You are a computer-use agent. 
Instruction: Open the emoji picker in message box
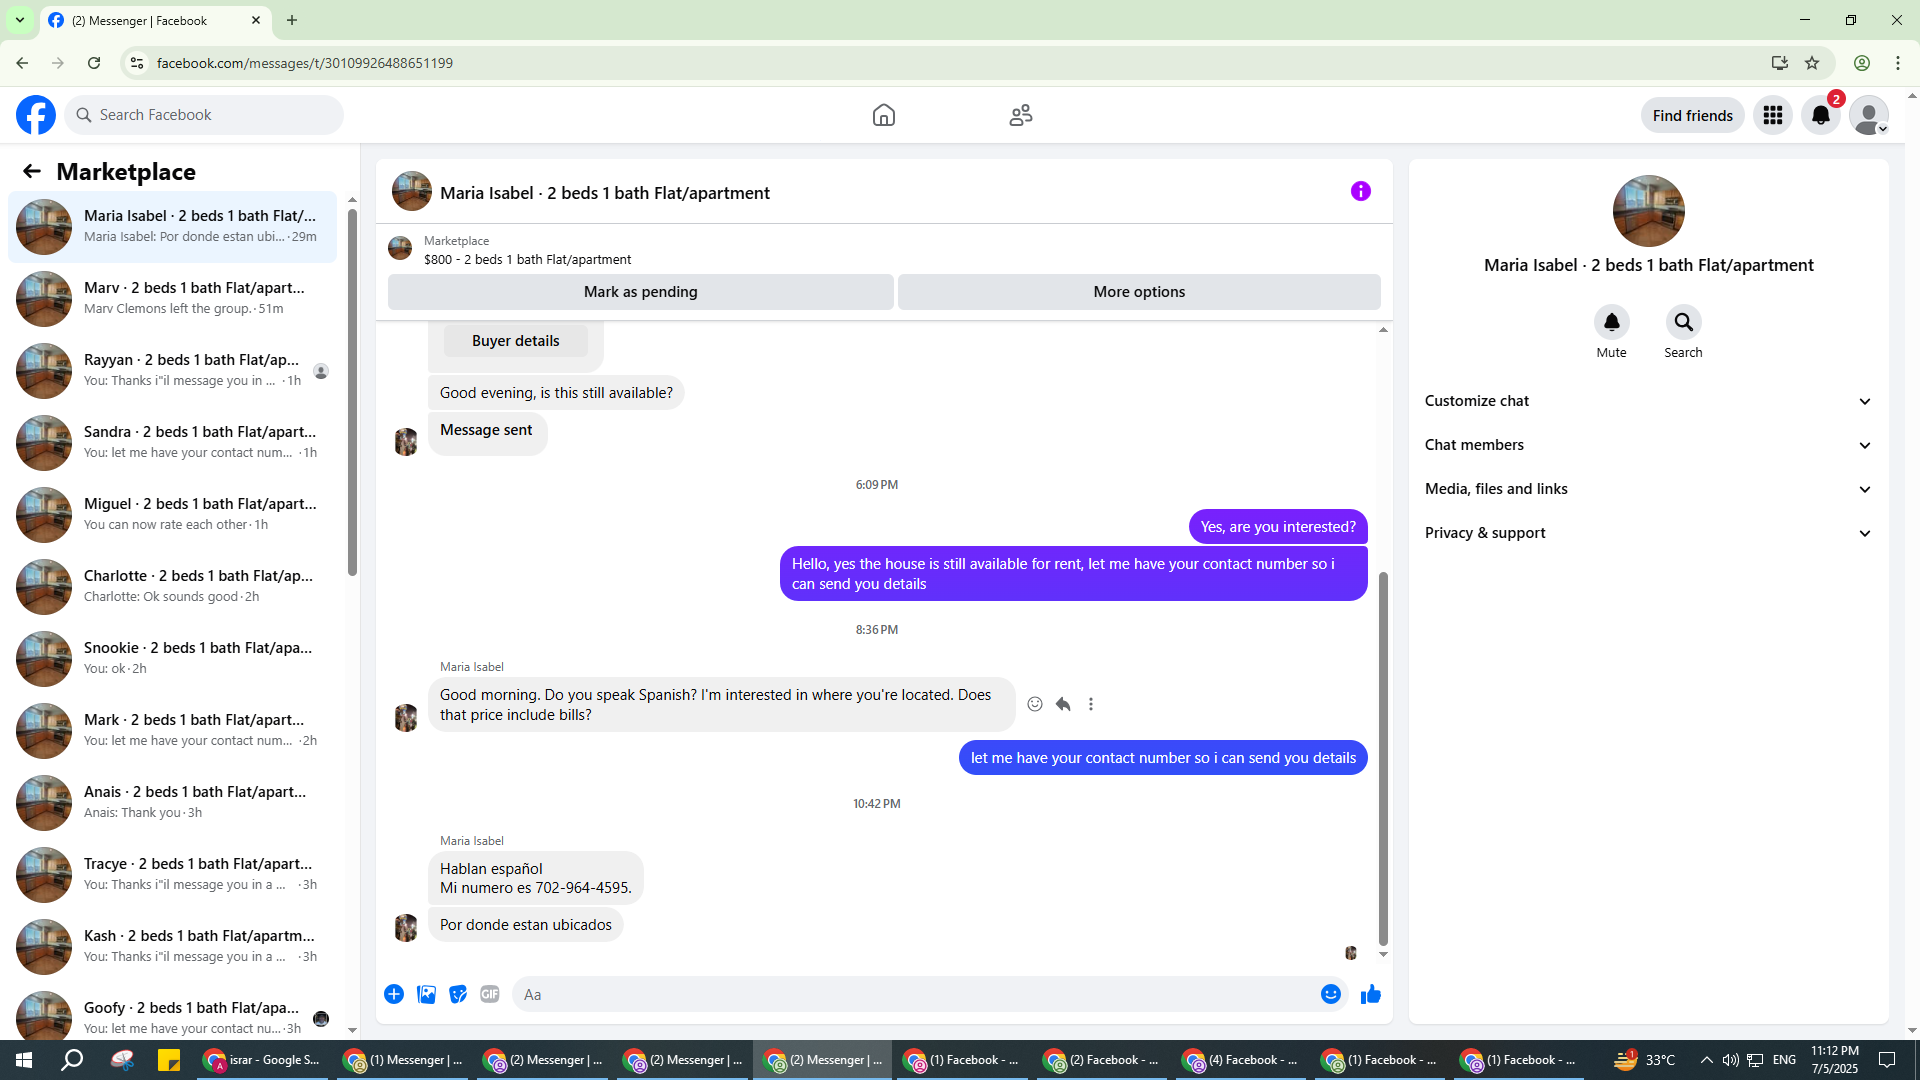[1330, 994]
